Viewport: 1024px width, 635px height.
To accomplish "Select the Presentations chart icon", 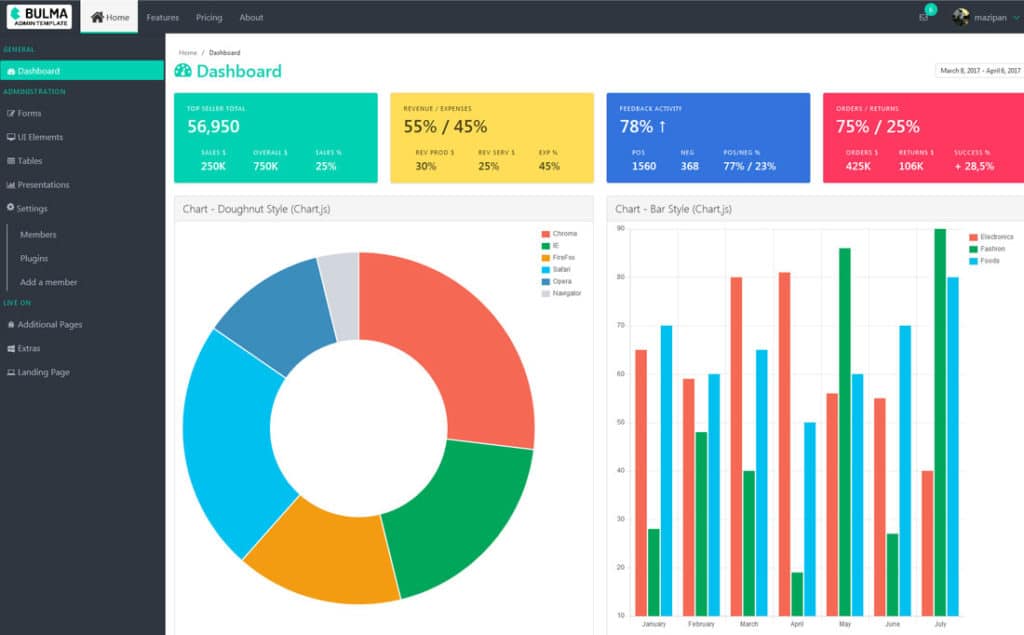I will (12, 184).
